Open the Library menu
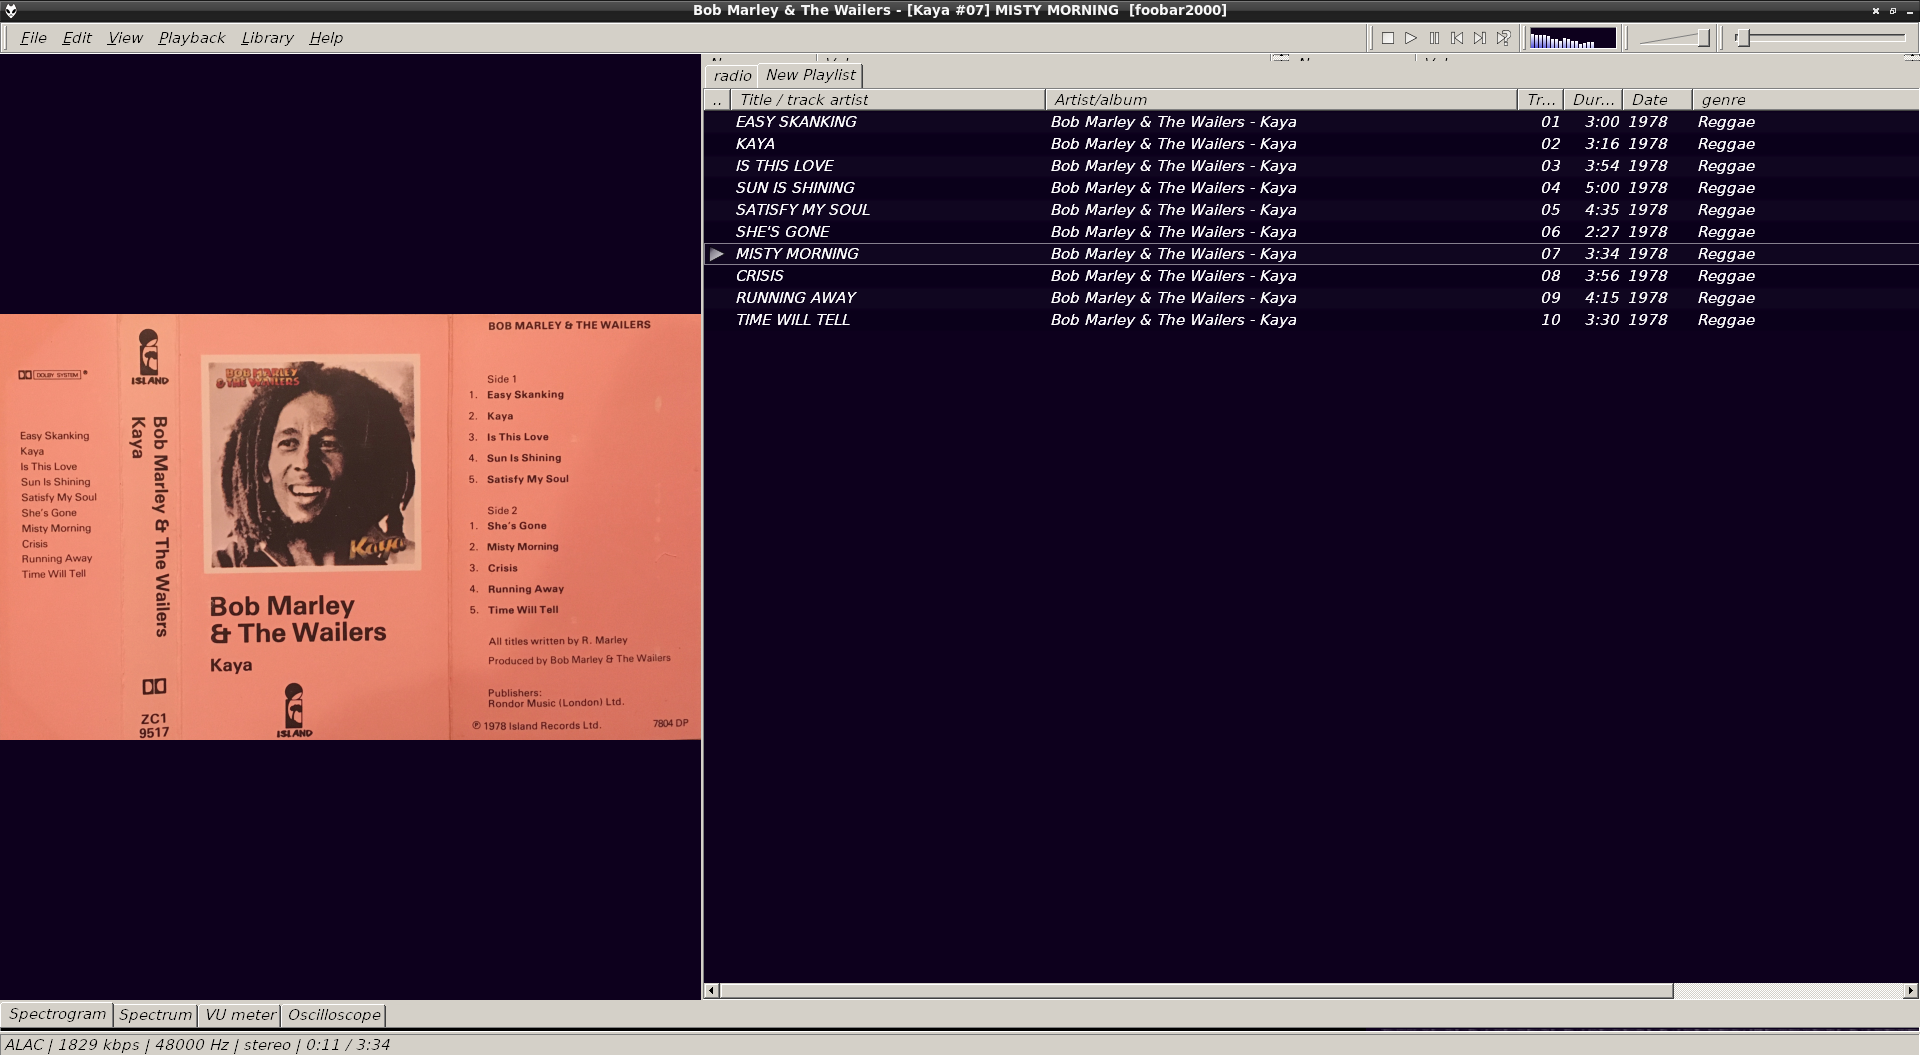Image resolution: width=1920 pixels, height=1056 pixels. (267, 38)
